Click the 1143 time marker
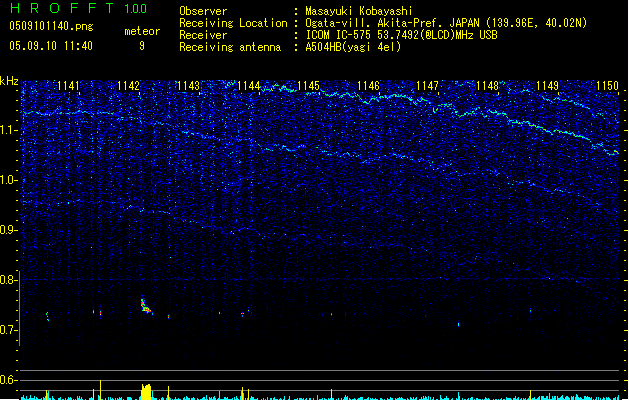Image resolution: width=629 pixels, height=400 pixels. 188,86
